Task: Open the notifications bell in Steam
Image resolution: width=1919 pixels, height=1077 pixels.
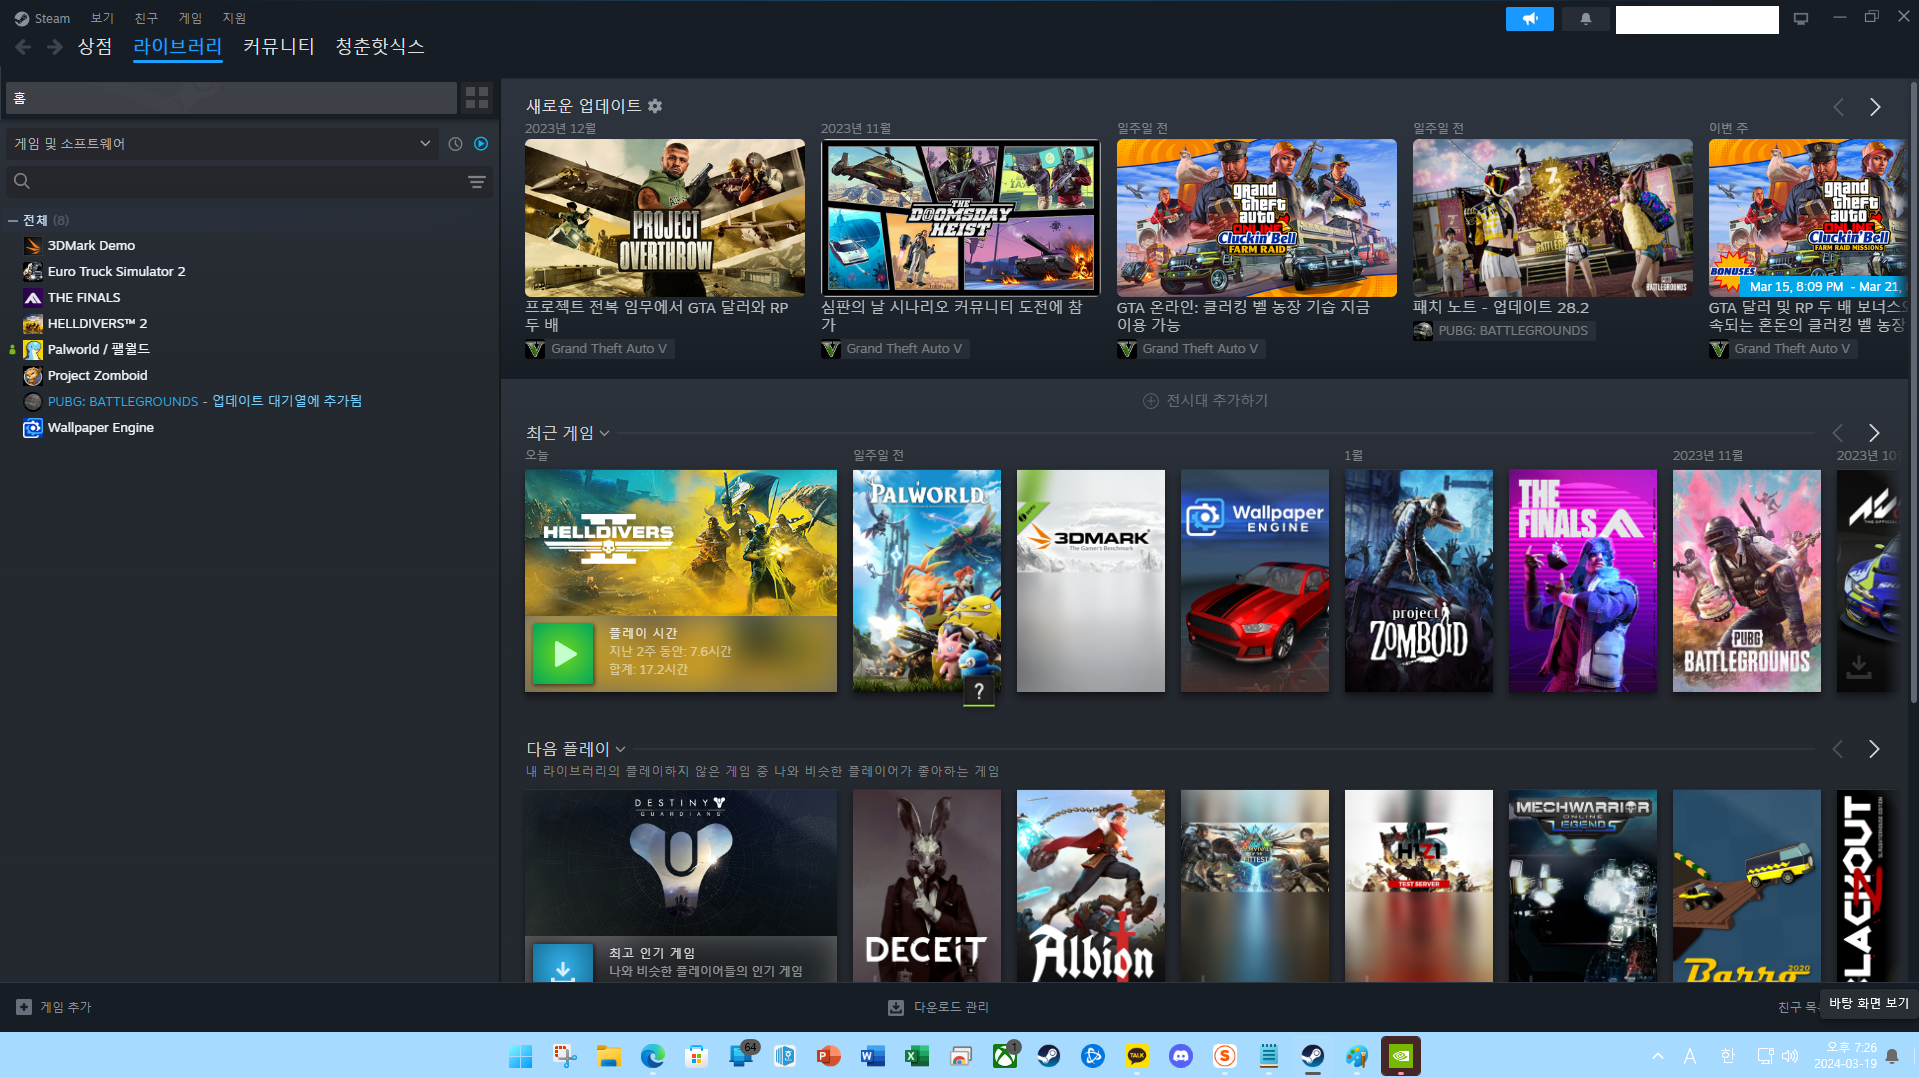Action: [1585, 19]
